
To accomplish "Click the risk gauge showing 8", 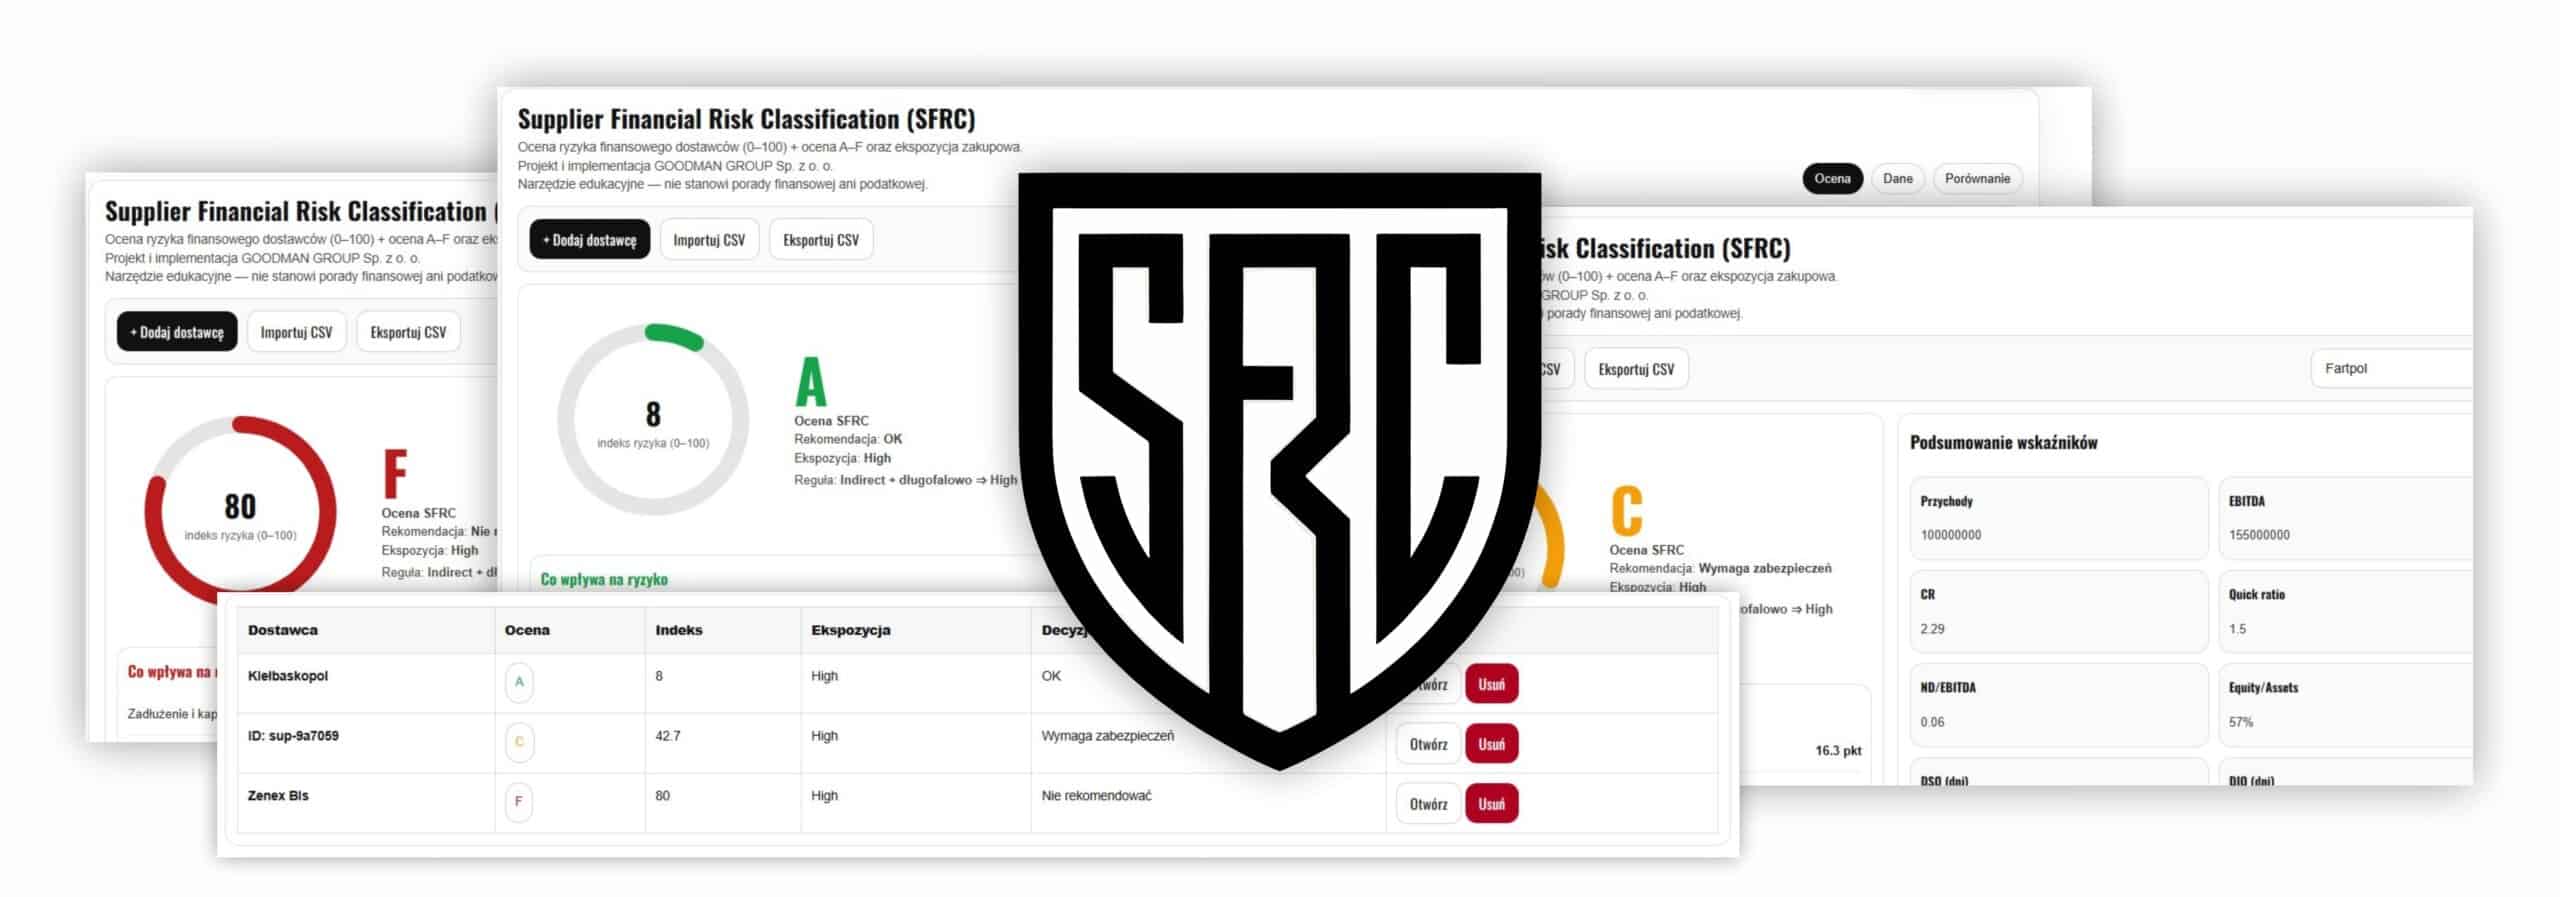I will [653, 420].
